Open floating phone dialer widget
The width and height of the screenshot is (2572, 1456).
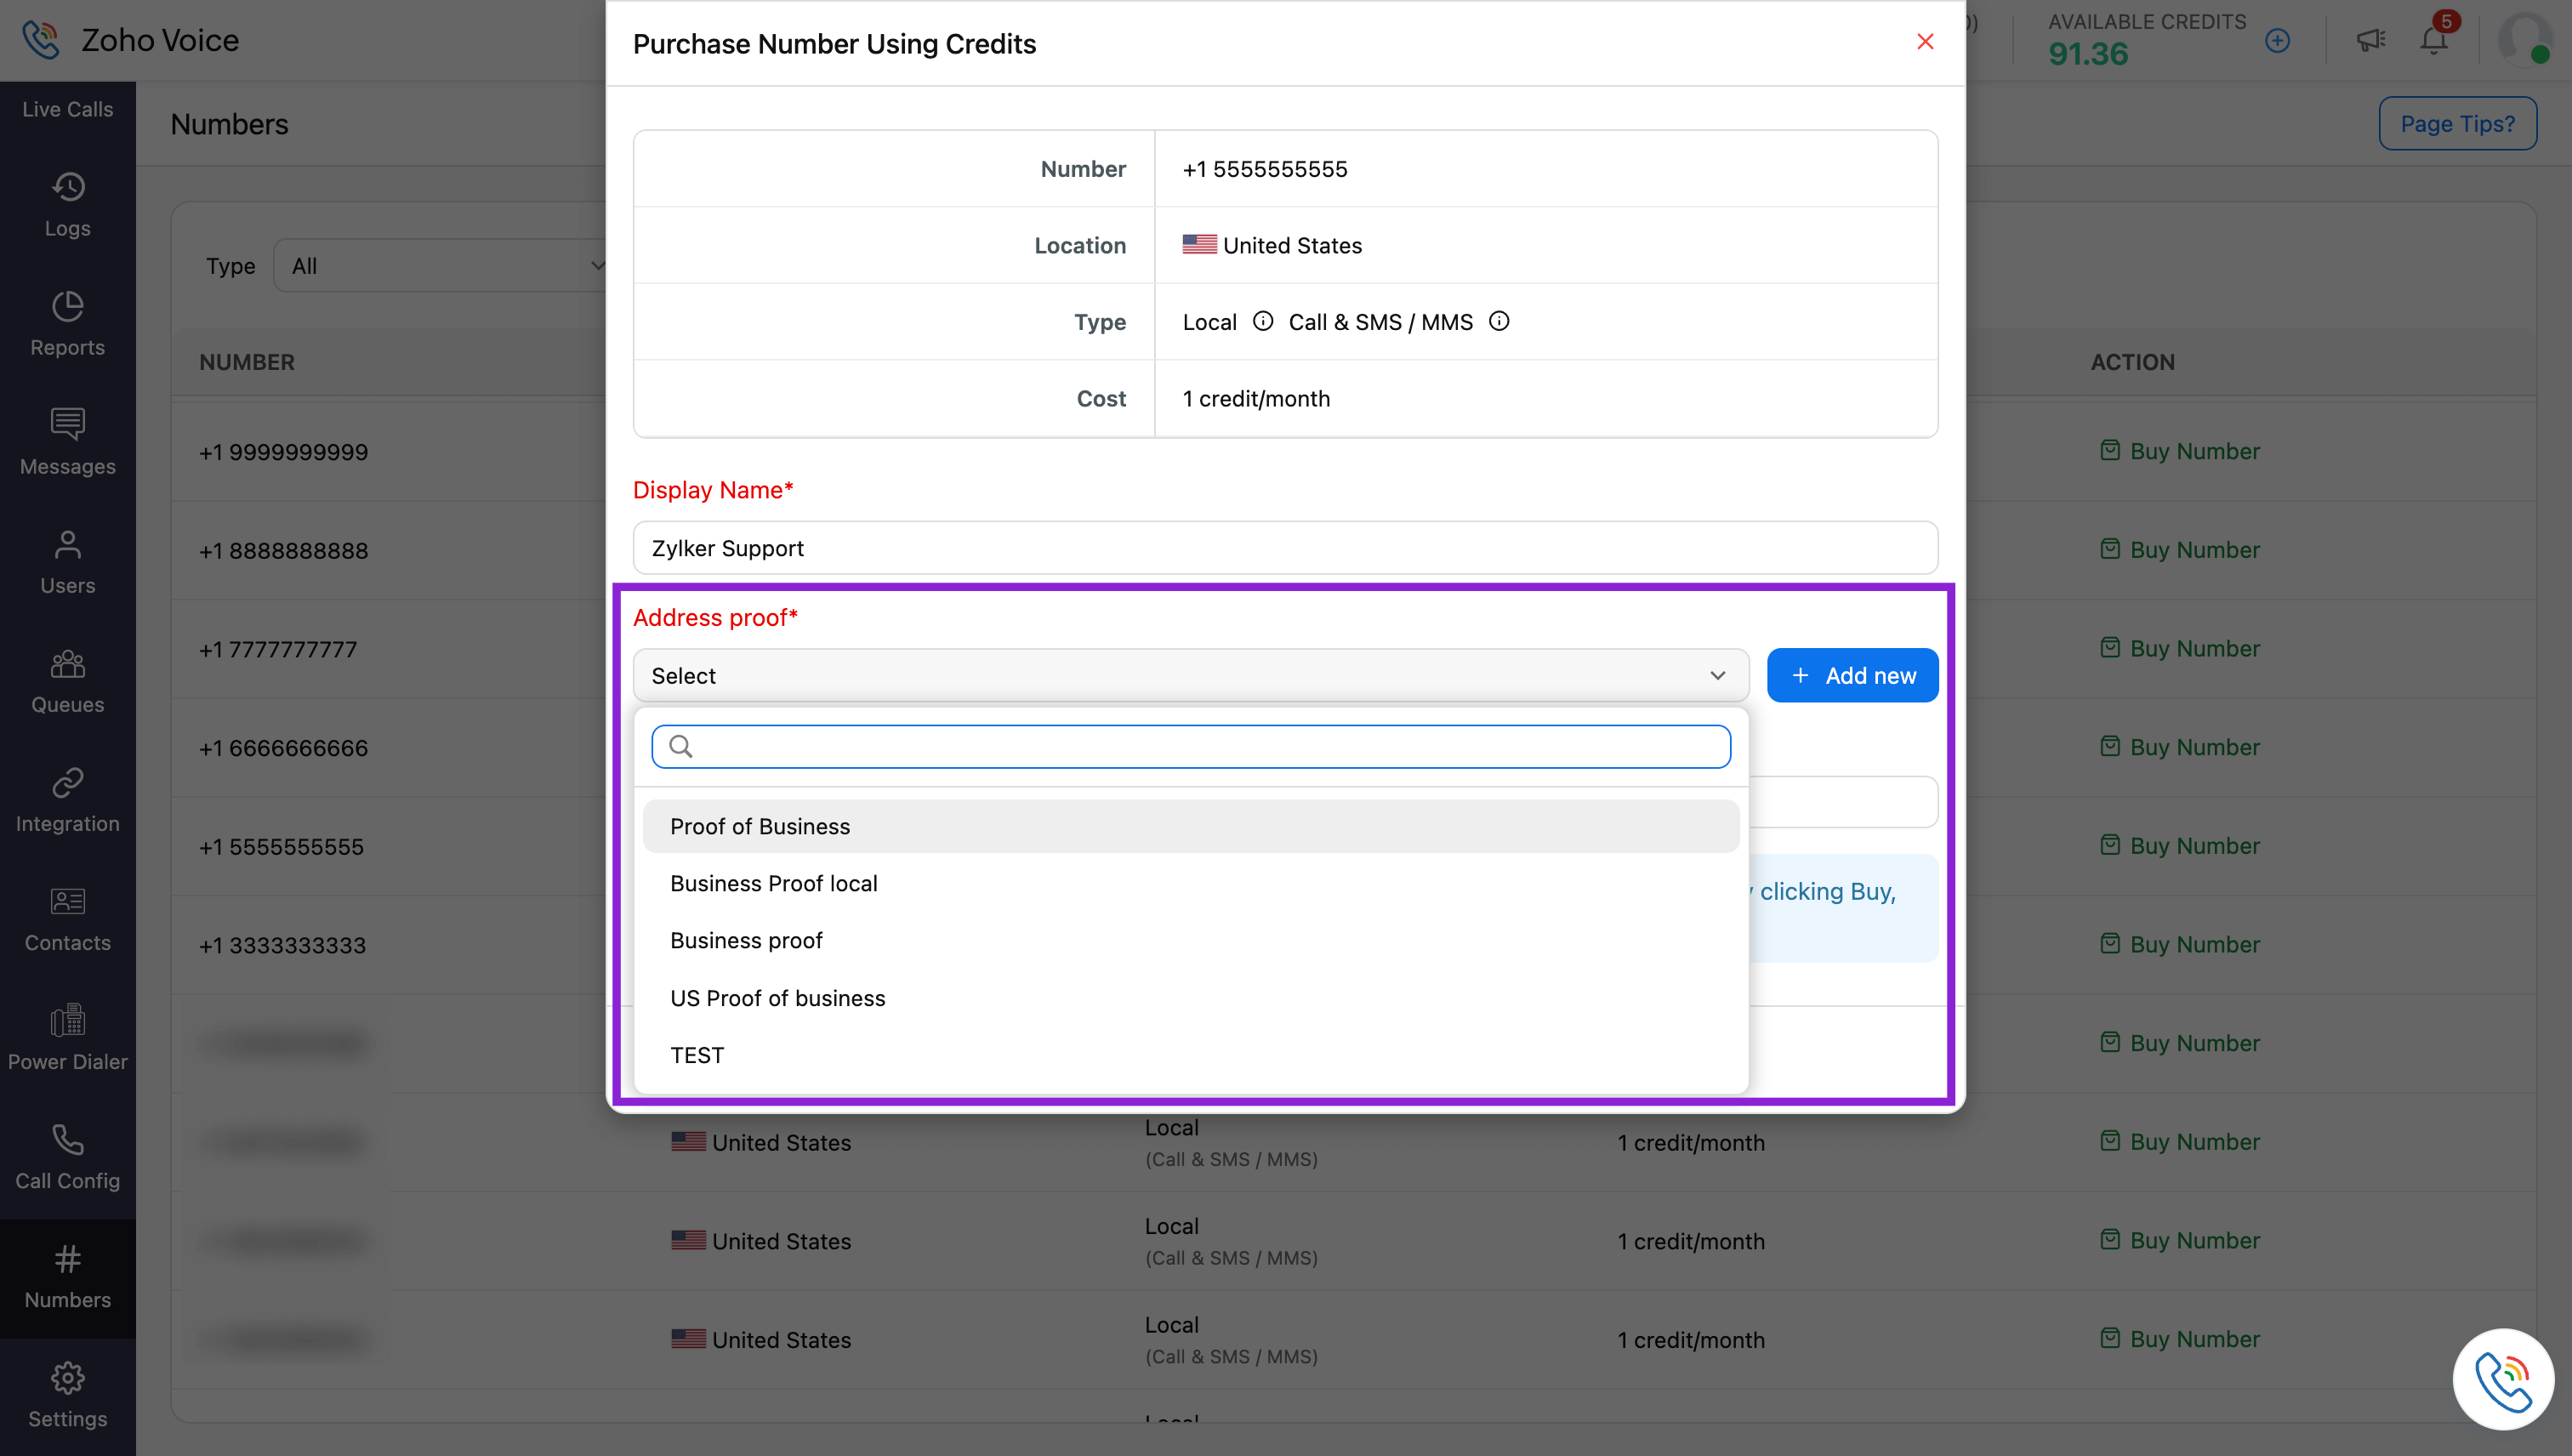click(x=2502, y=1379)
